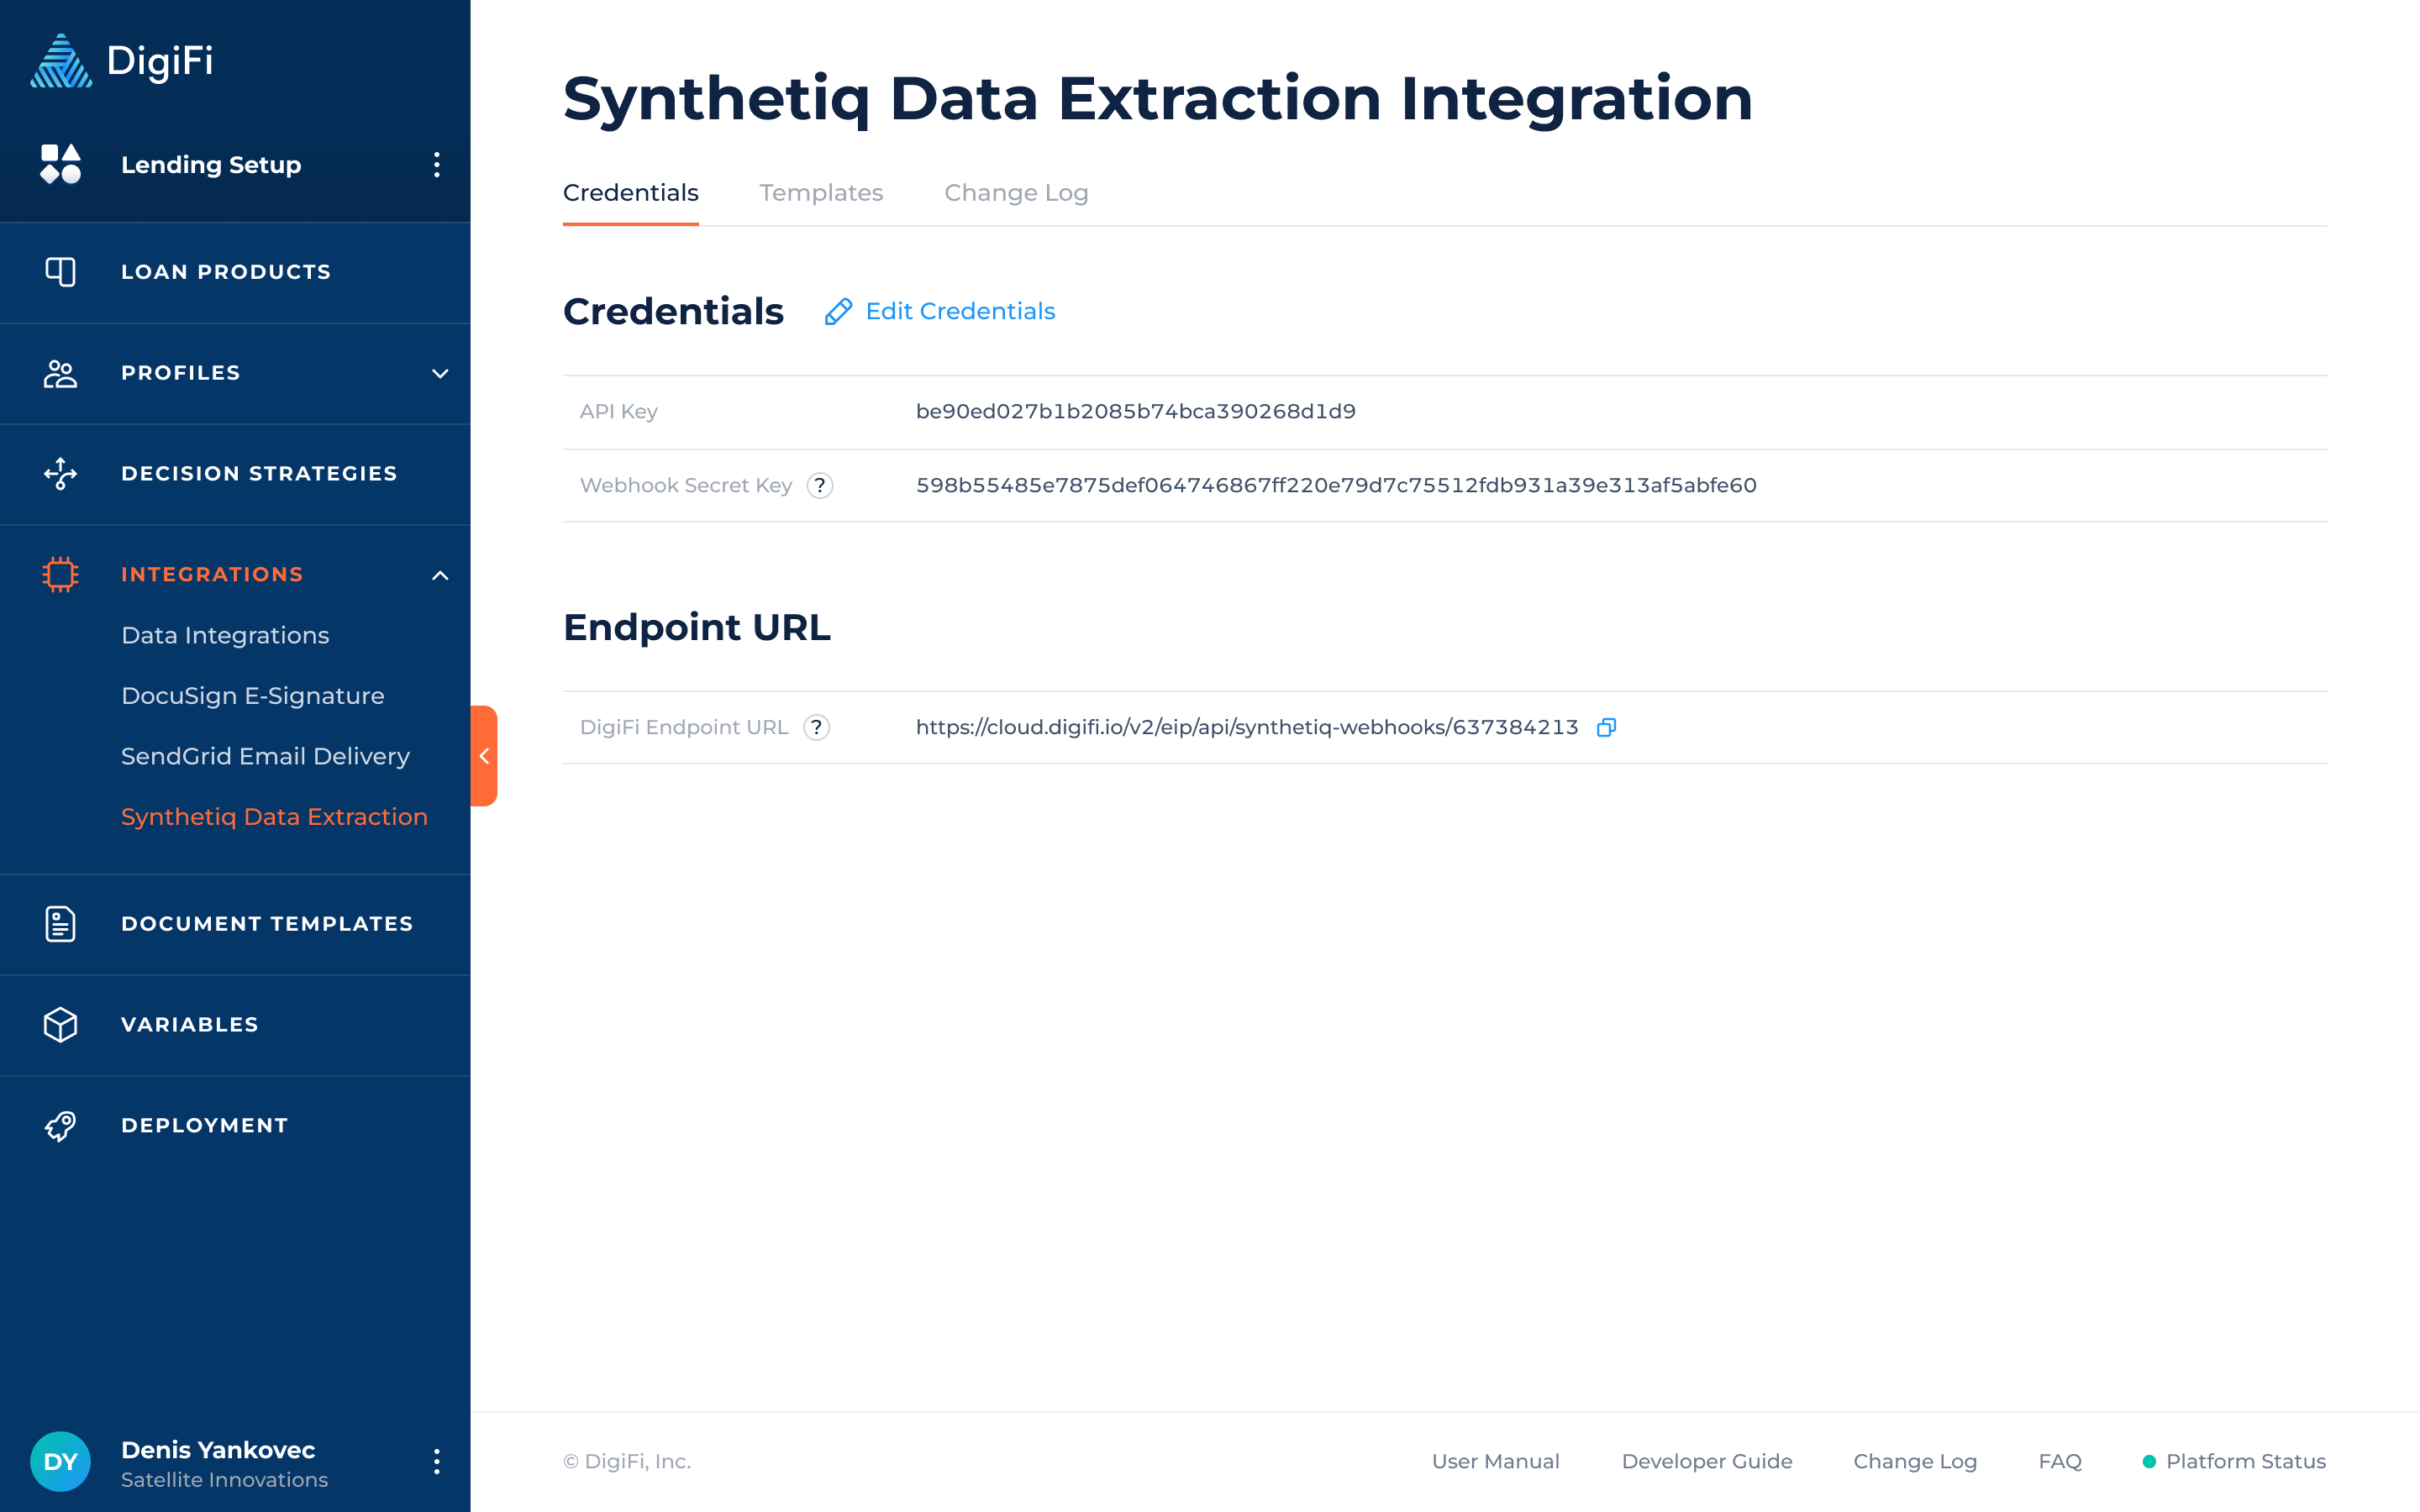Screen dimensions: 2420x1512
Task: Select SendGrid Email Delivery in sidebar
Action: pyautogui.click(x=265, y=756)
